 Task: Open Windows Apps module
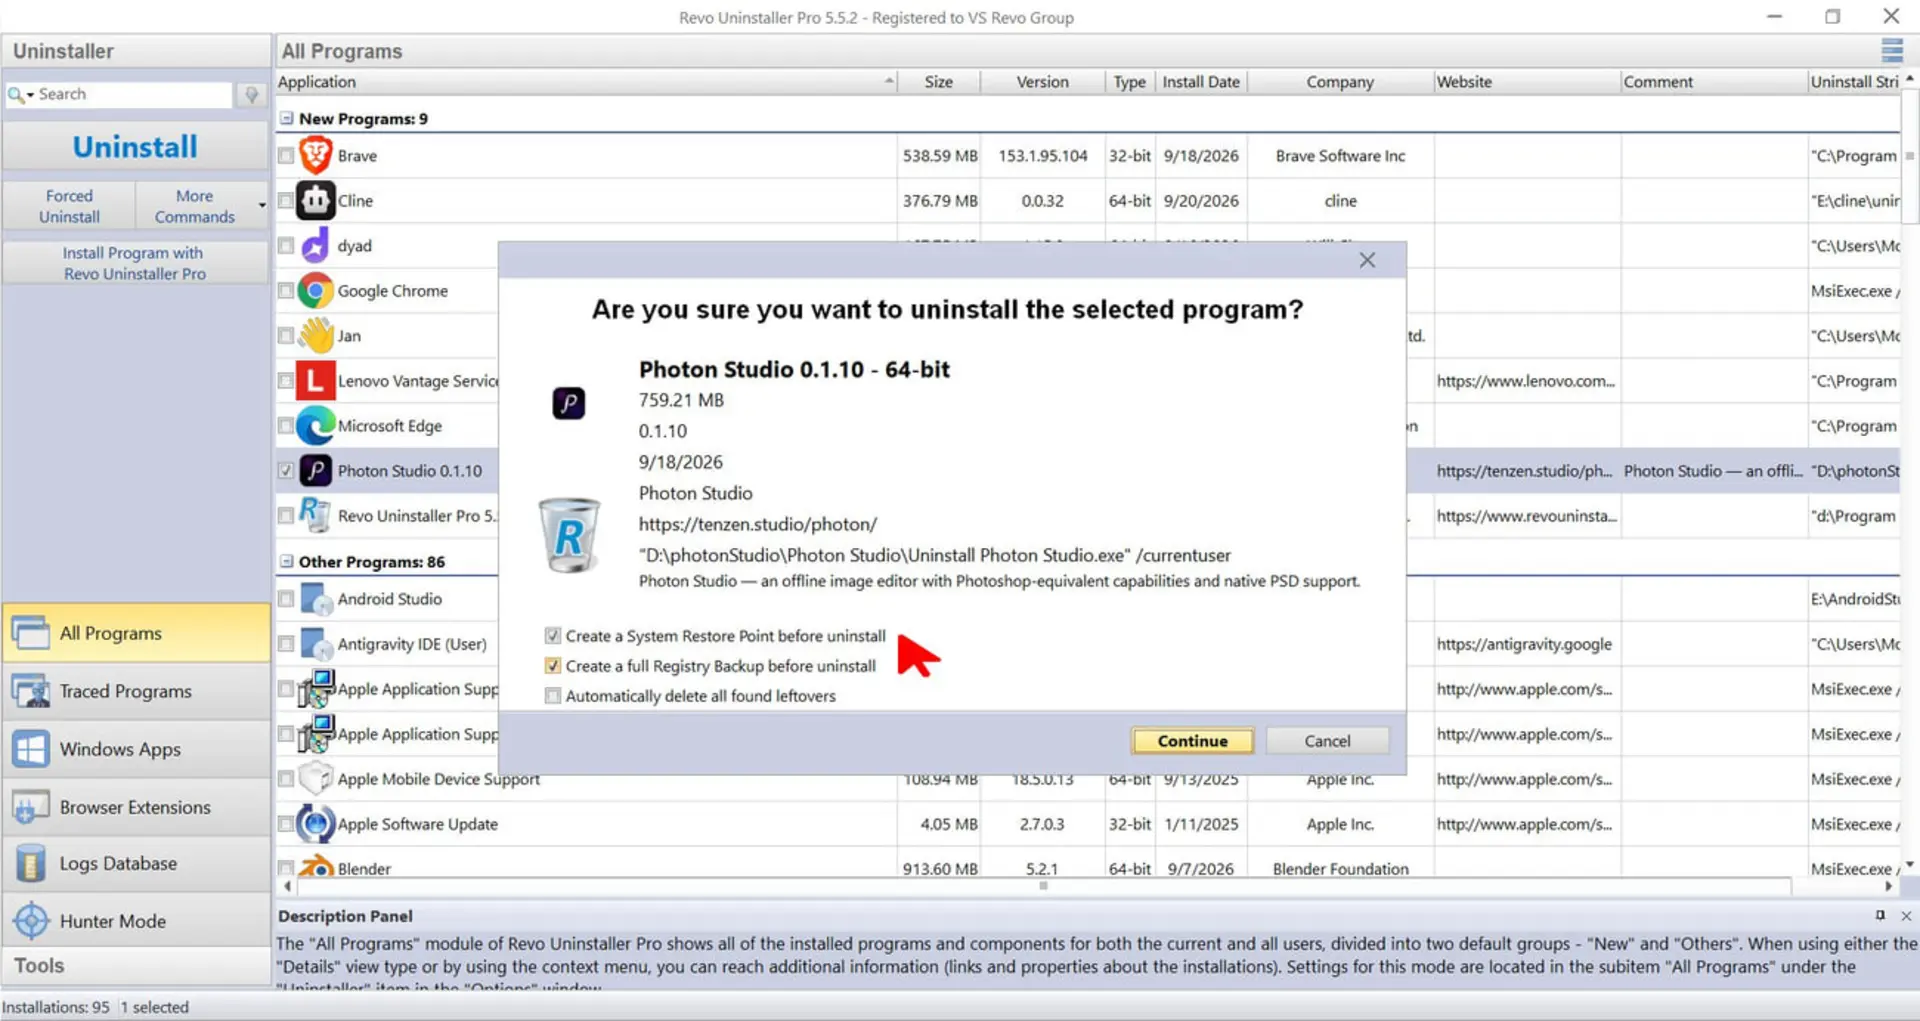pyautogui.click(x=136, y=749)
